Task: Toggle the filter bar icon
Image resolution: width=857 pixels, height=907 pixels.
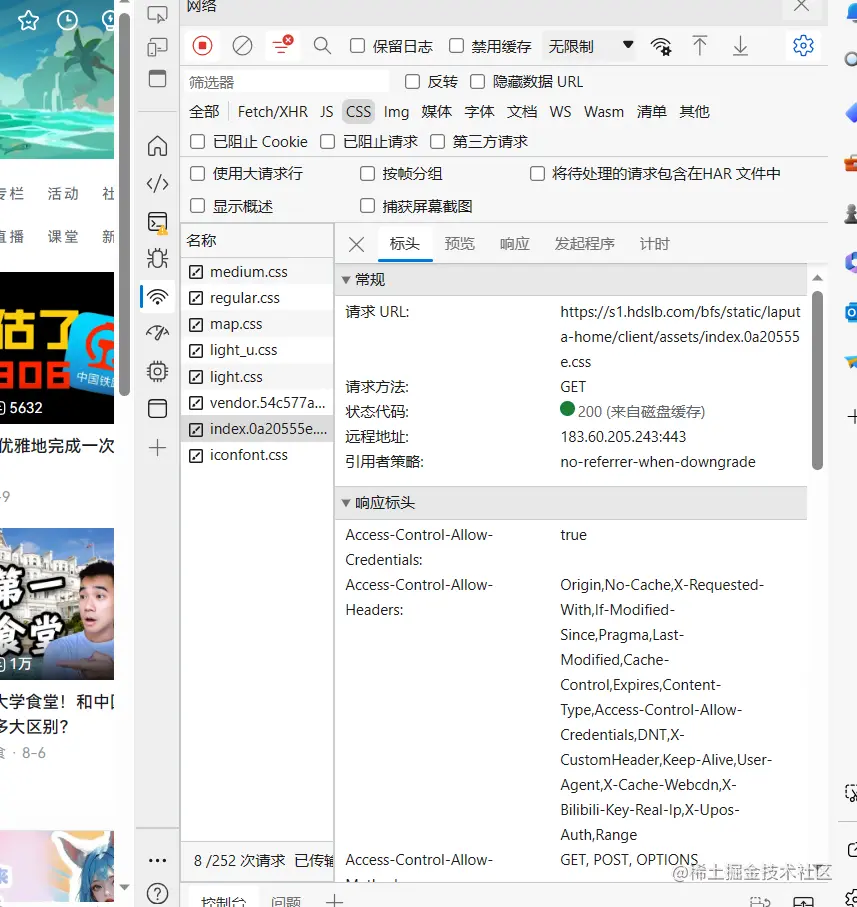Action: pos(282,45)
